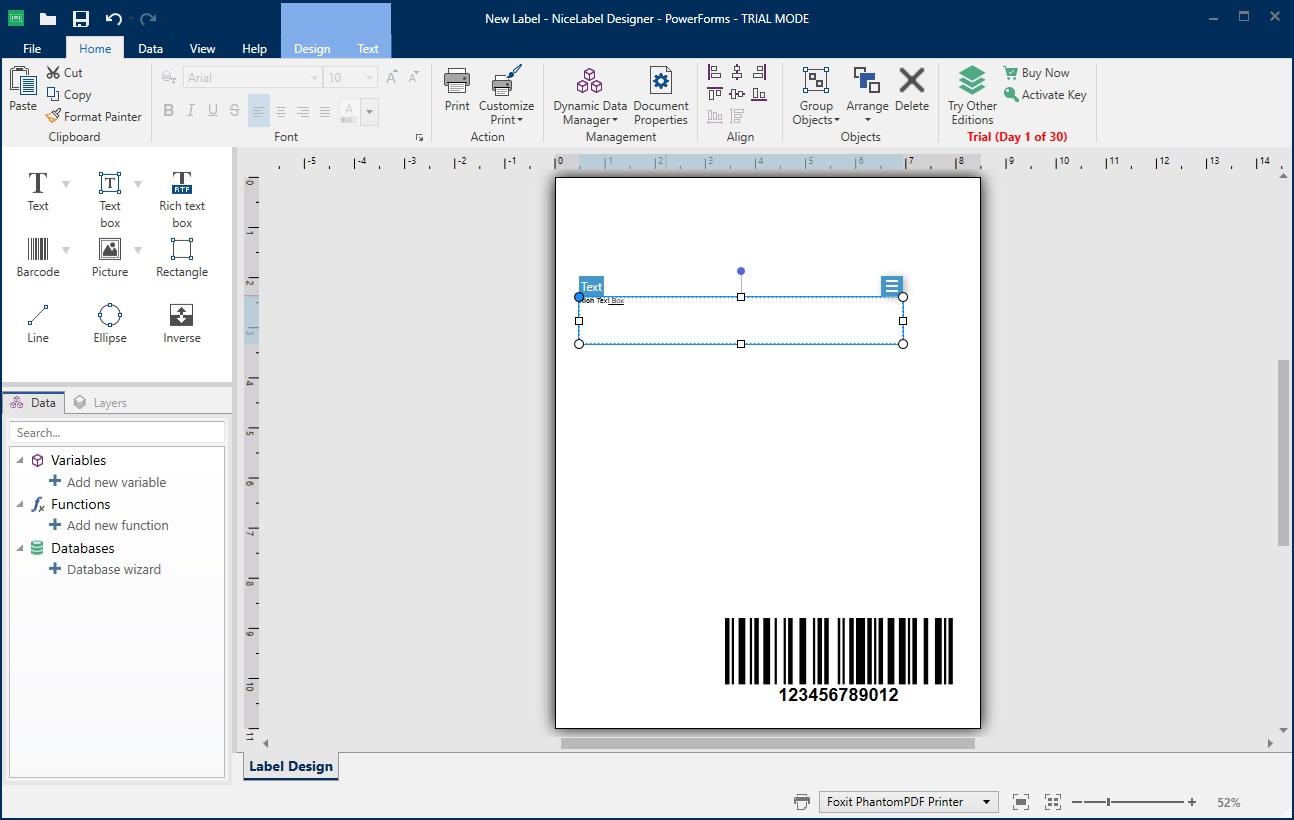Select the Text box tool
The height and width of the screenshot is (820, 1294).
coord(110,198)
